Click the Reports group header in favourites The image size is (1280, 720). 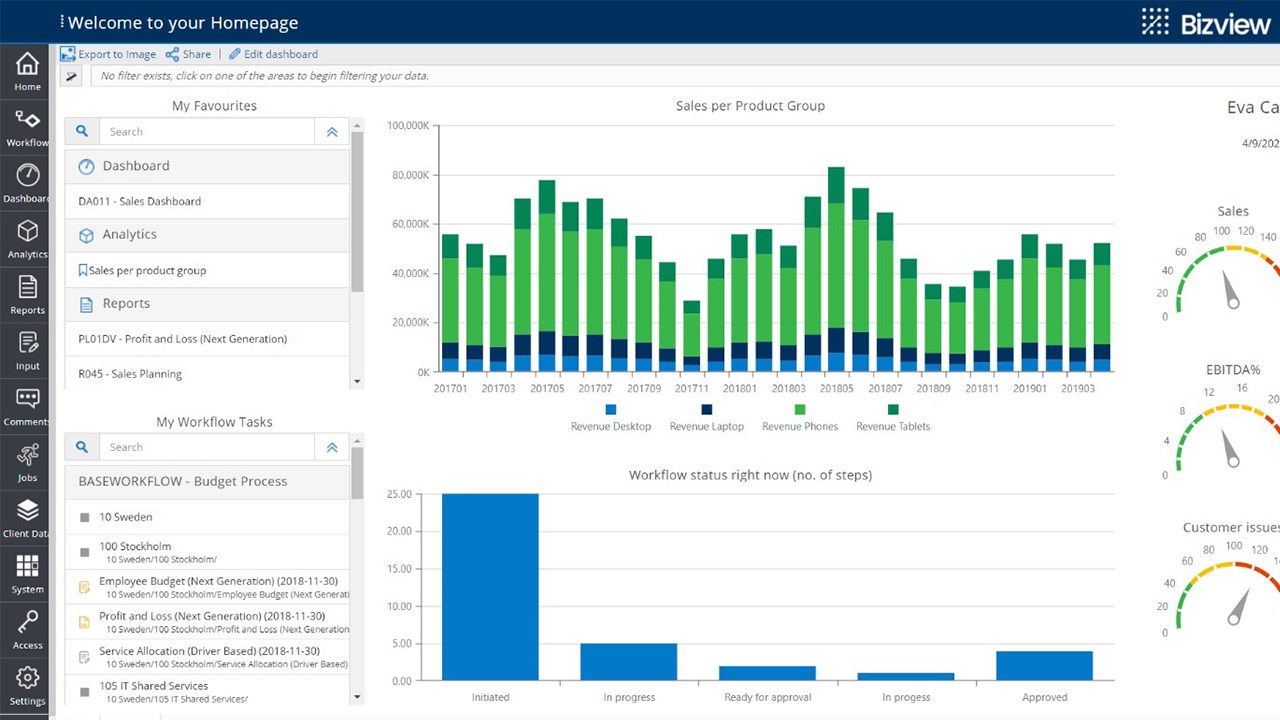coord(207,303)
